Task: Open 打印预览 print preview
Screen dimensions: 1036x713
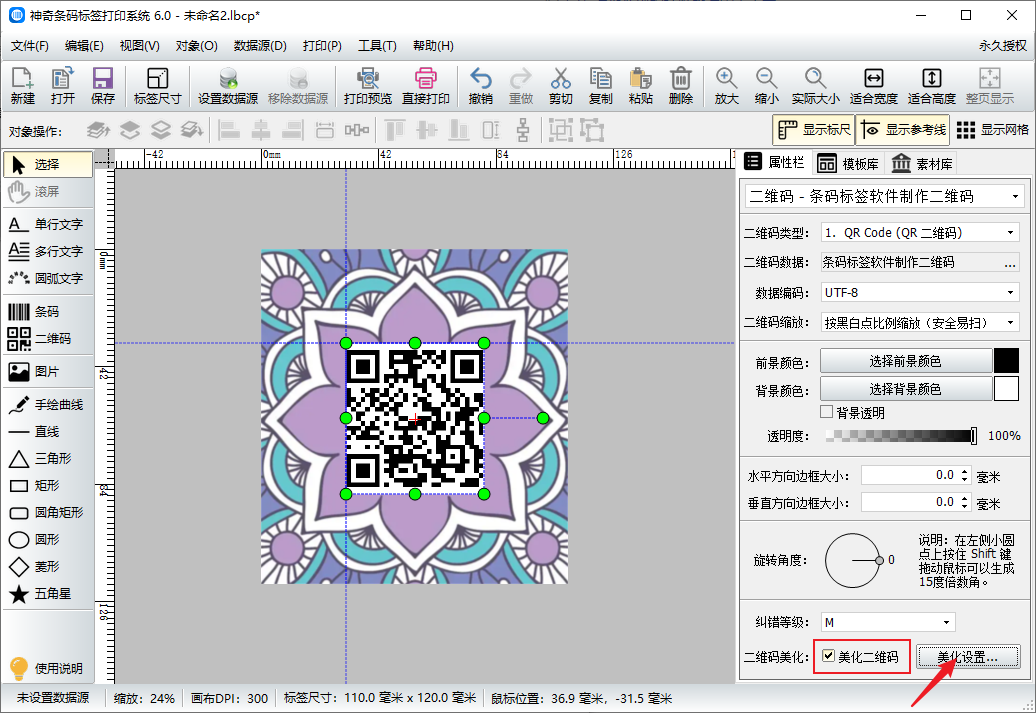Action: (x=367, y=86)
